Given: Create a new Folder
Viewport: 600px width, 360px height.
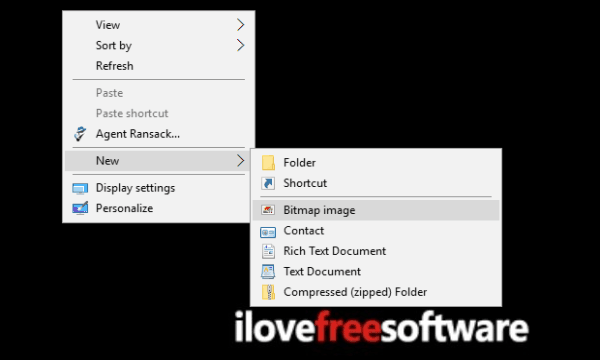Looking at the screenshot, I should (x=376, y=163).
